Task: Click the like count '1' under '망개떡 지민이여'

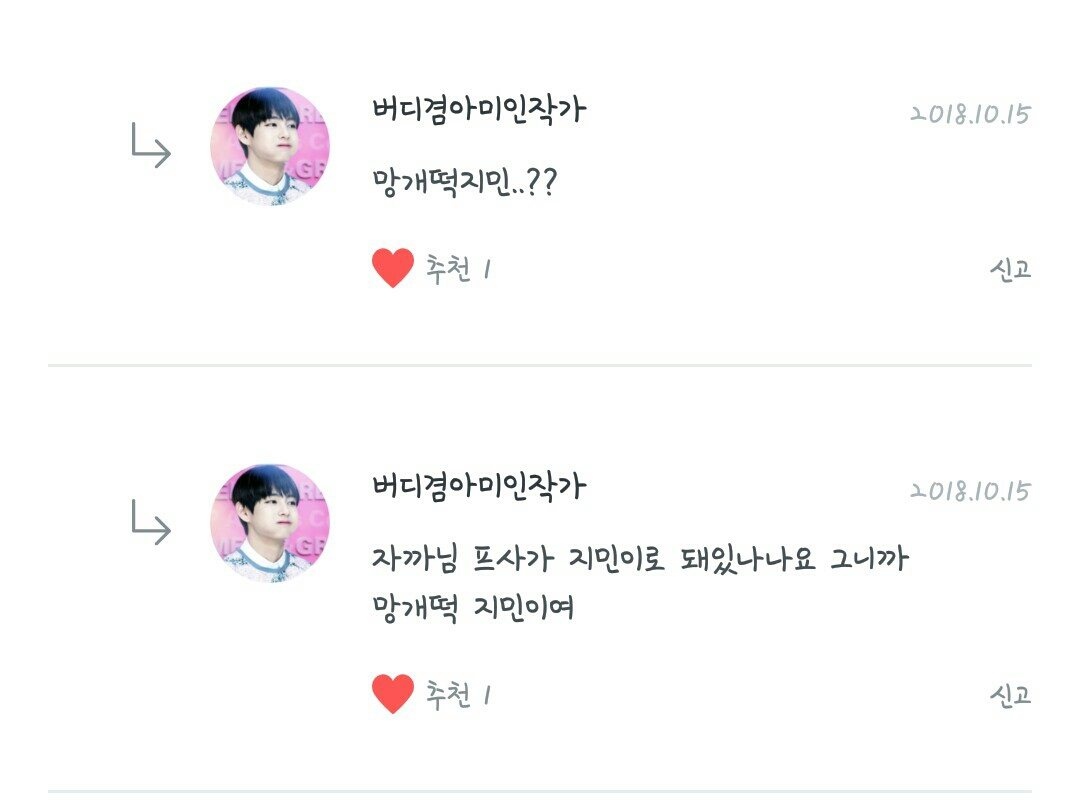Action: 487,694
